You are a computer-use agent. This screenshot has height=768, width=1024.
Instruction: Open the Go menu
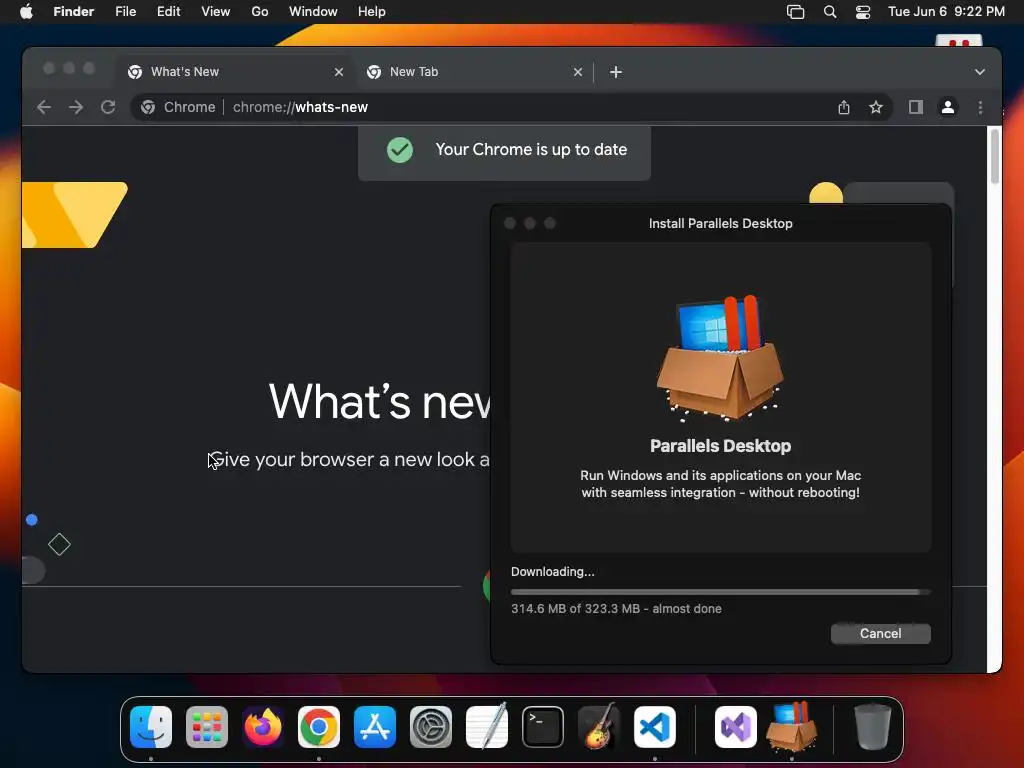click(260, 12)
